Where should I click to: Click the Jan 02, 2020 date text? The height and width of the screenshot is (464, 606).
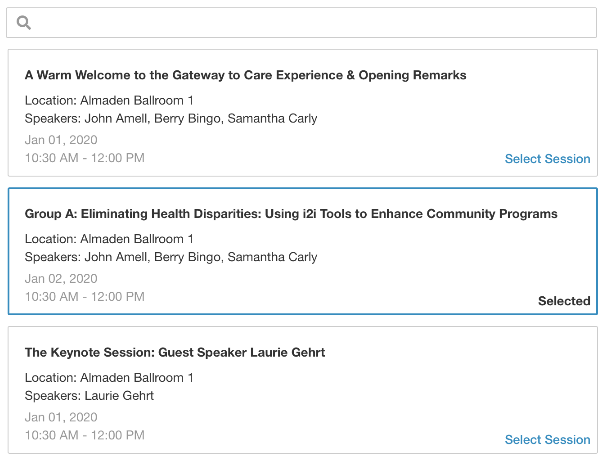(x=61, y=279)
